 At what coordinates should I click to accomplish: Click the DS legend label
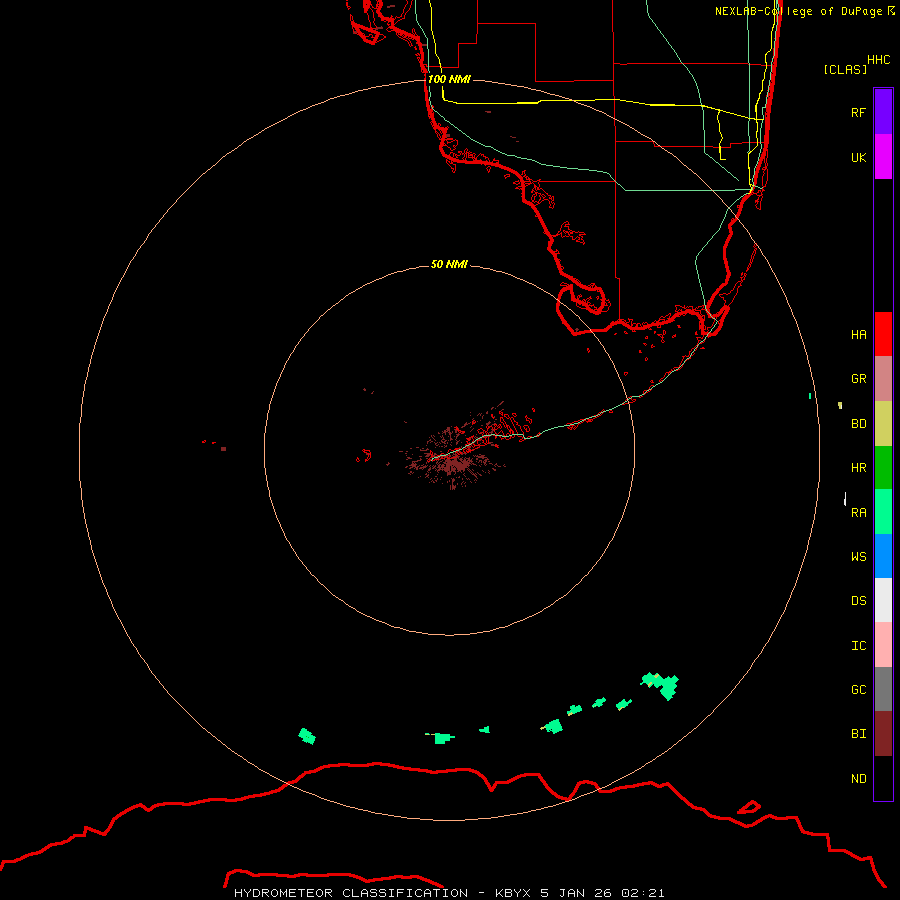858,601
